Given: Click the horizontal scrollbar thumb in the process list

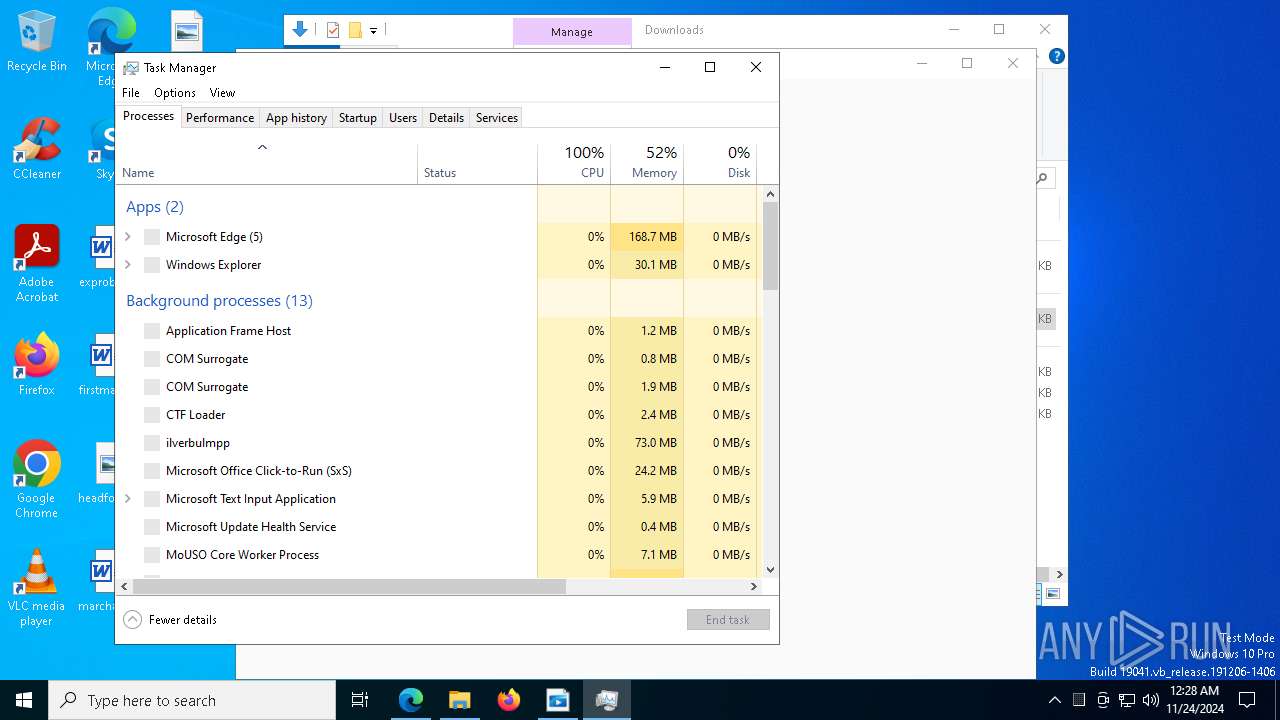Looking at the screenshot, I should 349,586.
